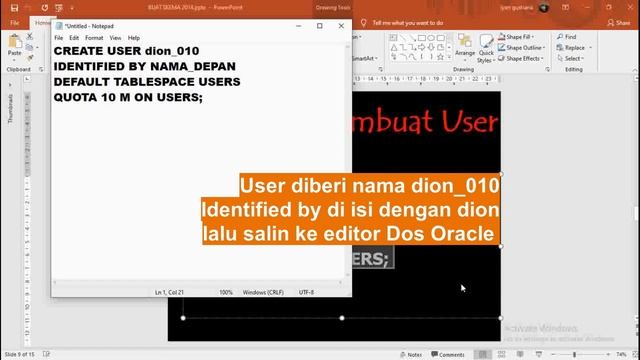The height and width of the screenshot is (360, 640).
Task: Click the 74% zoom level
Action: [621, 355]
